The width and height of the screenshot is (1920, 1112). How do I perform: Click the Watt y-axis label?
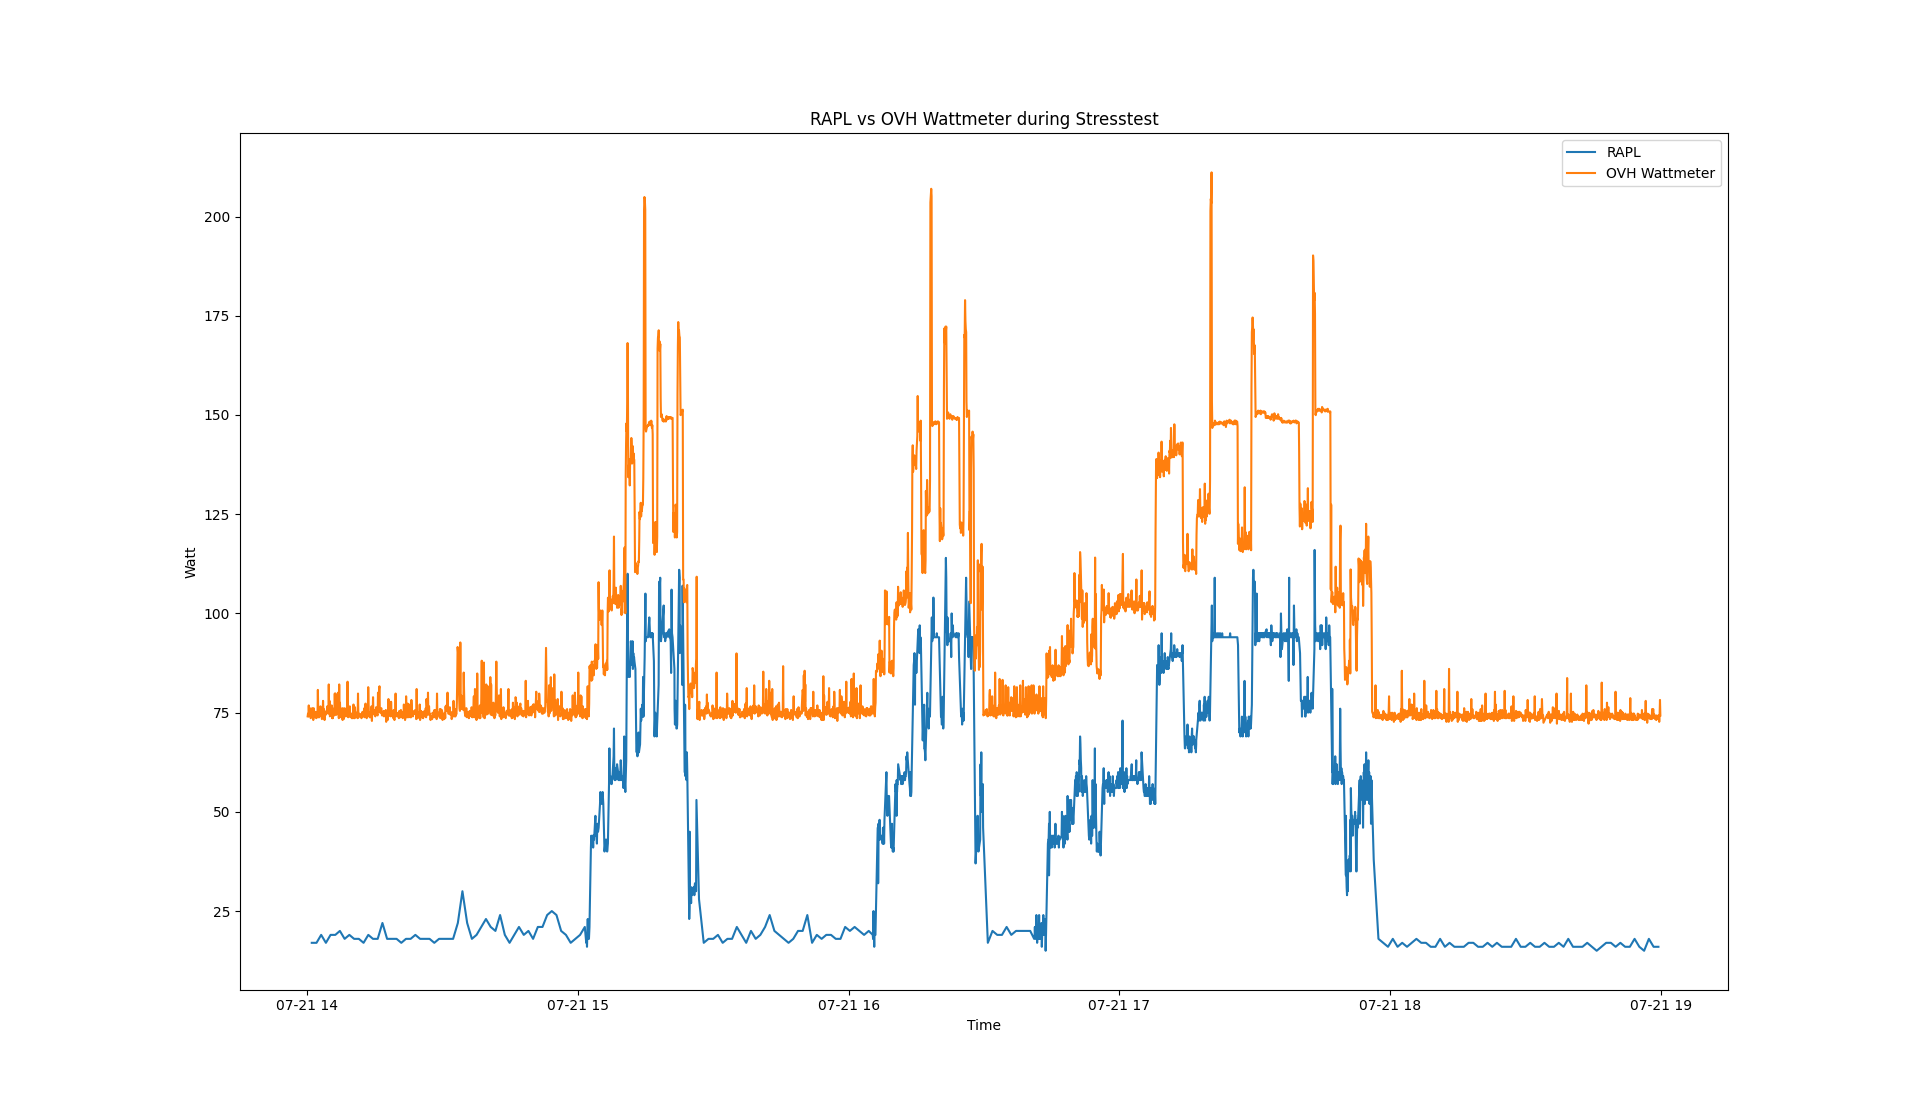190,562
